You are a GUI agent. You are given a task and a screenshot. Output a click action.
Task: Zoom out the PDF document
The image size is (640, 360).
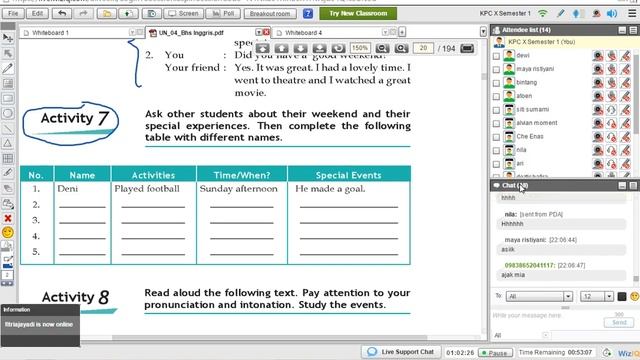pyautogui.click(x=382, y=48)
